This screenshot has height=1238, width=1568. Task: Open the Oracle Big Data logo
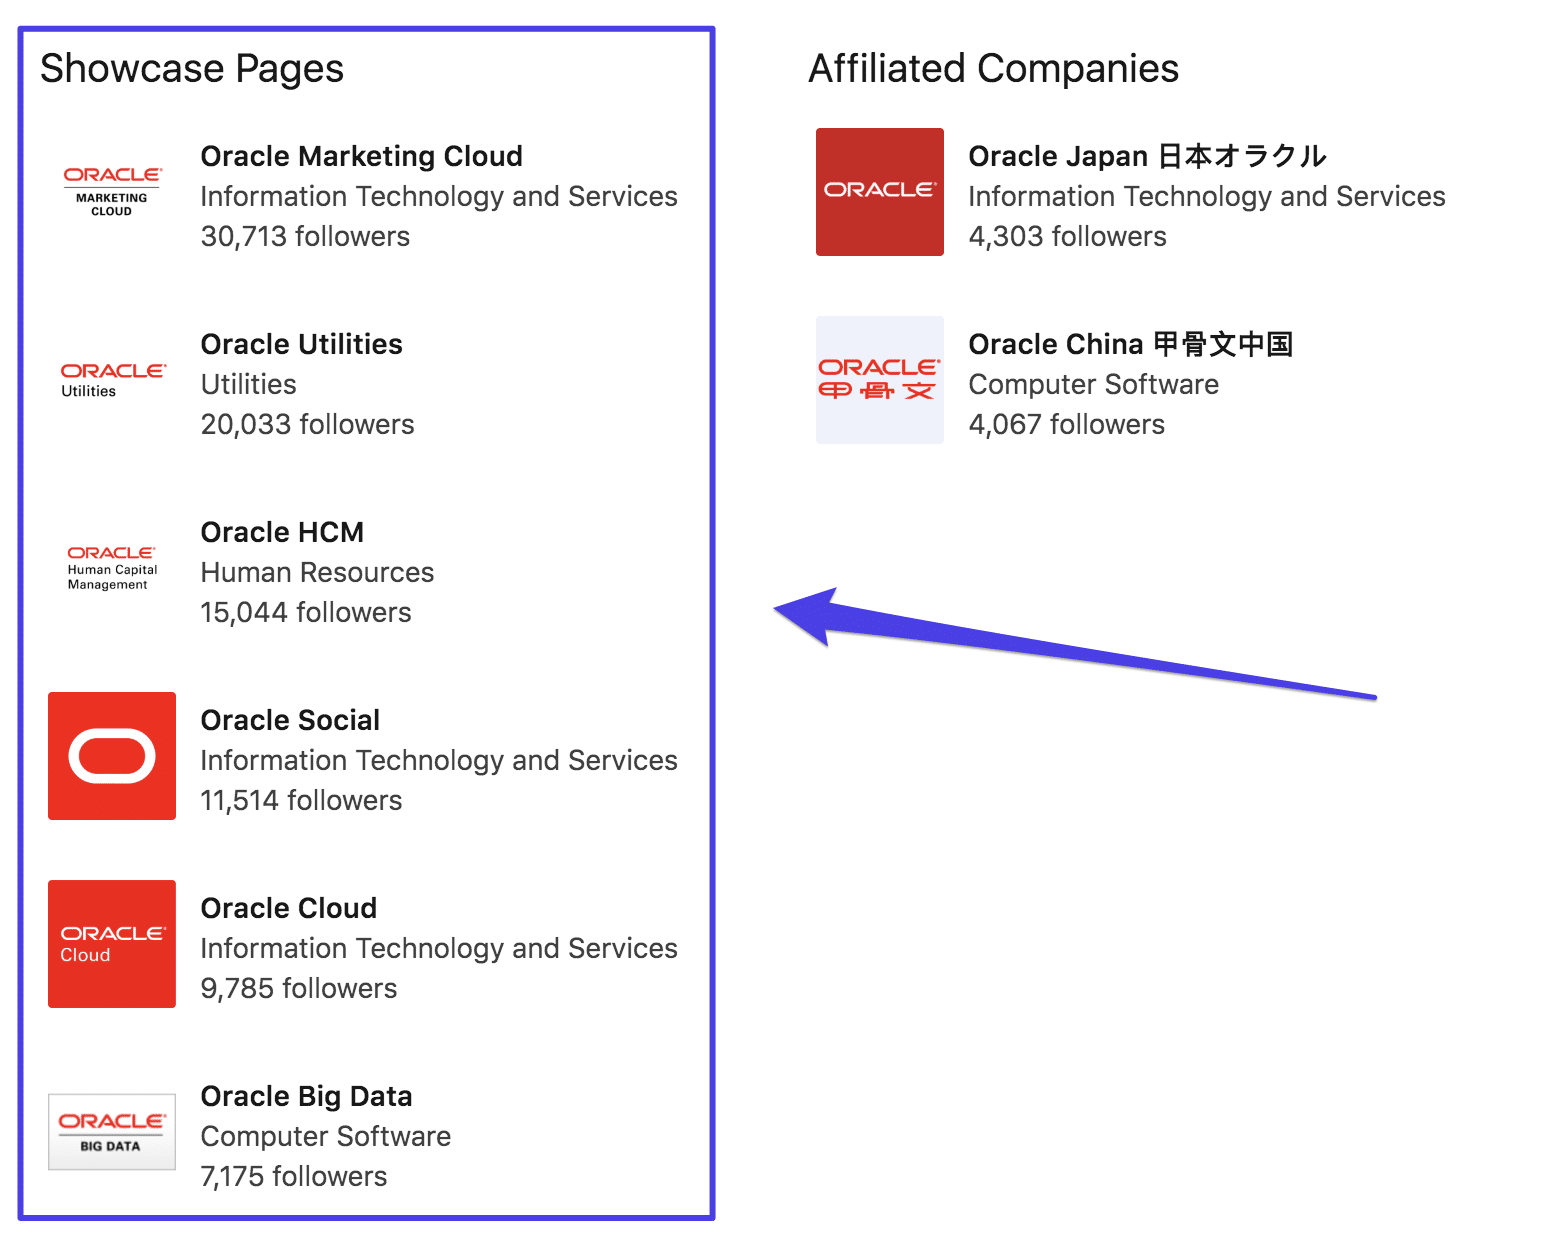(112, 1132)
